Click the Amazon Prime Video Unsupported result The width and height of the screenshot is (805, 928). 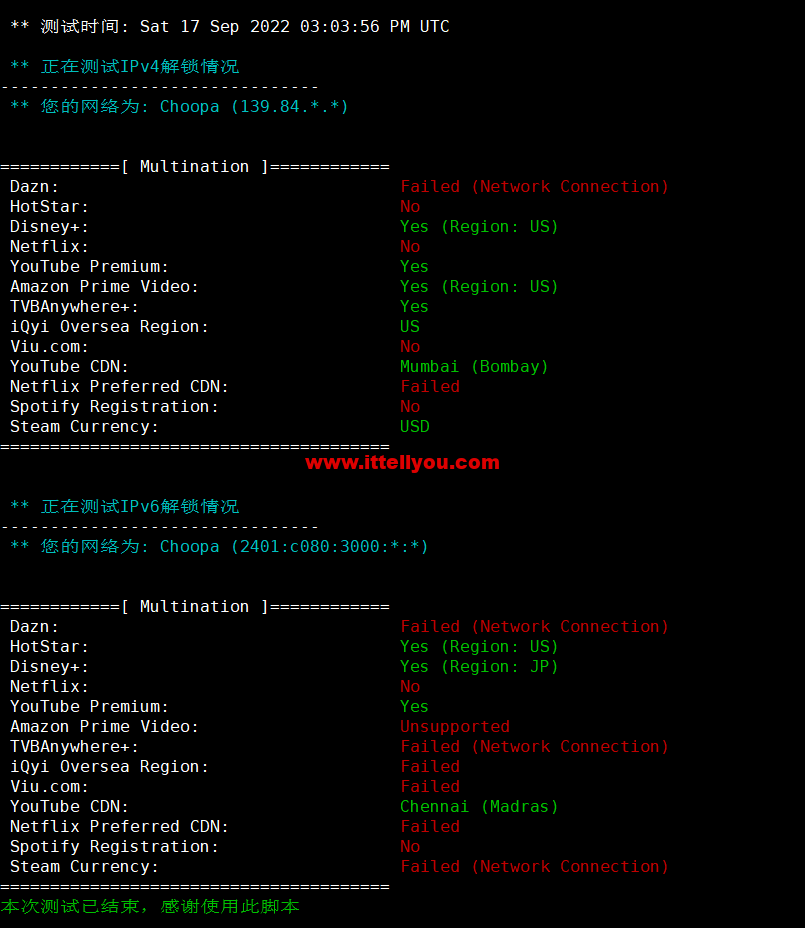coord(455,726)
